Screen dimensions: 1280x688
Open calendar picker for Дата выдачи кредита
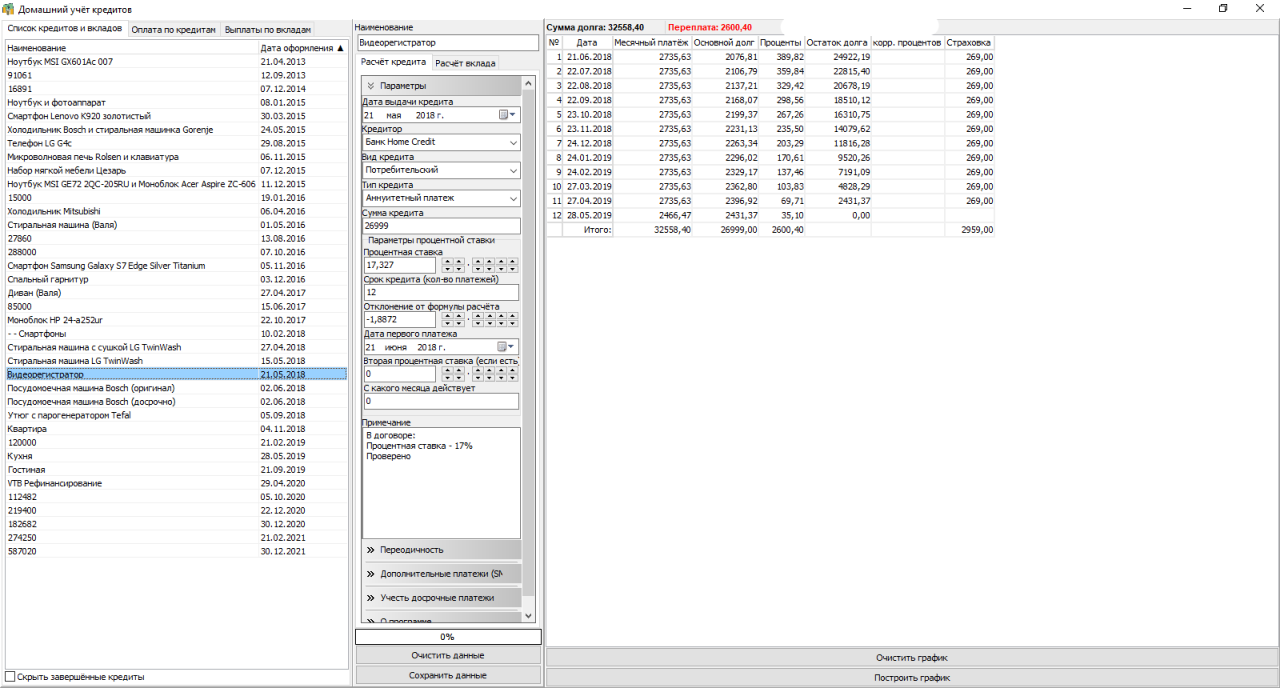click(x=508, y=115)
